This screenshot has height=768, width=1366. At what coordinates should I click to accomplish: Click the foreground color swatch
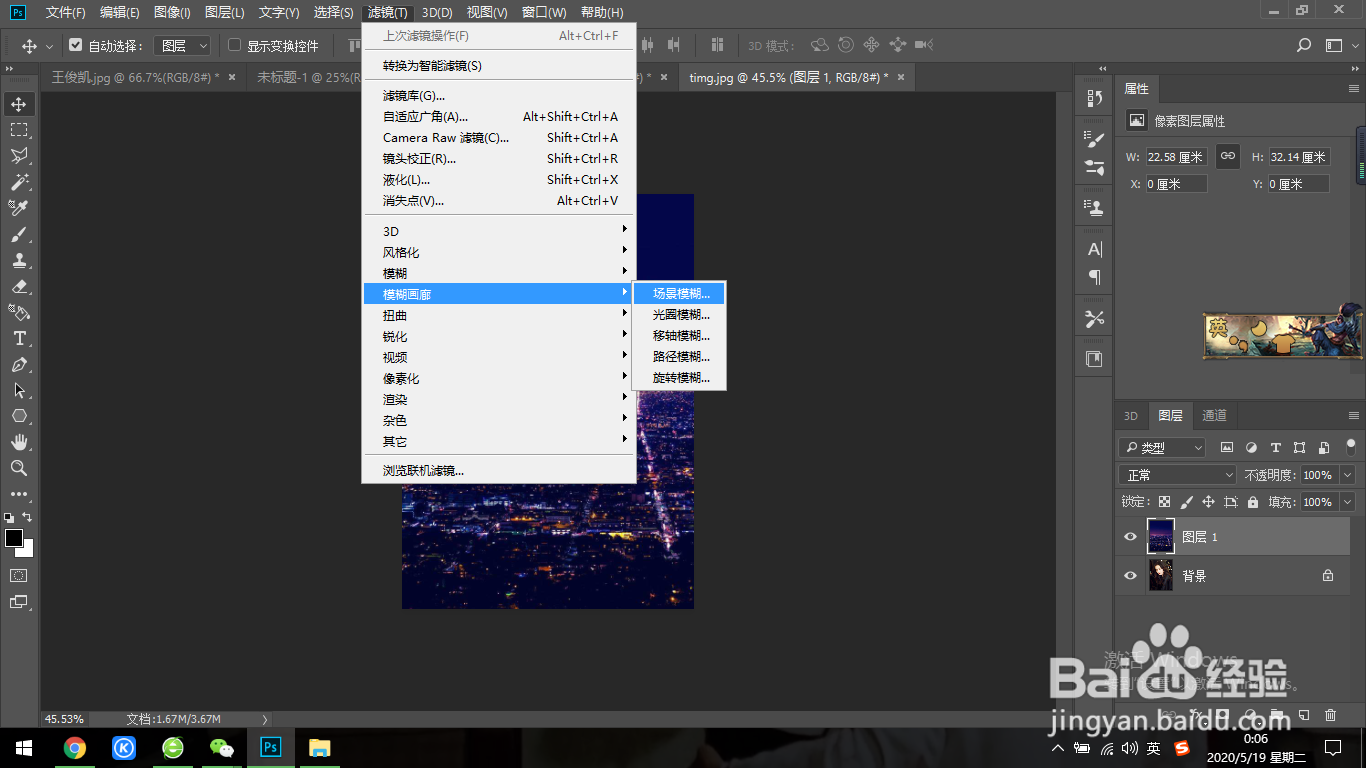click(14, 538)
